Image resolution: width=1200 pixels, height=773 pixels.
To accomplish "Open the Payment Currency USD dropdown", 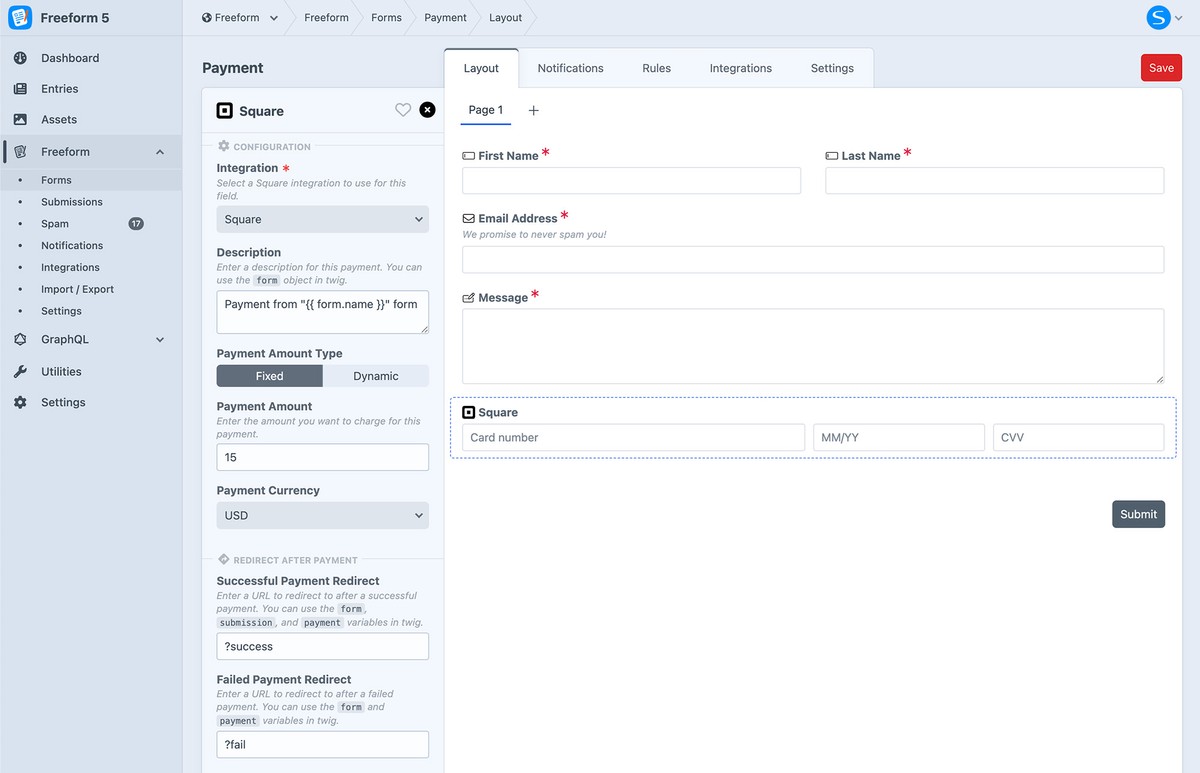I will click(322, 515).
